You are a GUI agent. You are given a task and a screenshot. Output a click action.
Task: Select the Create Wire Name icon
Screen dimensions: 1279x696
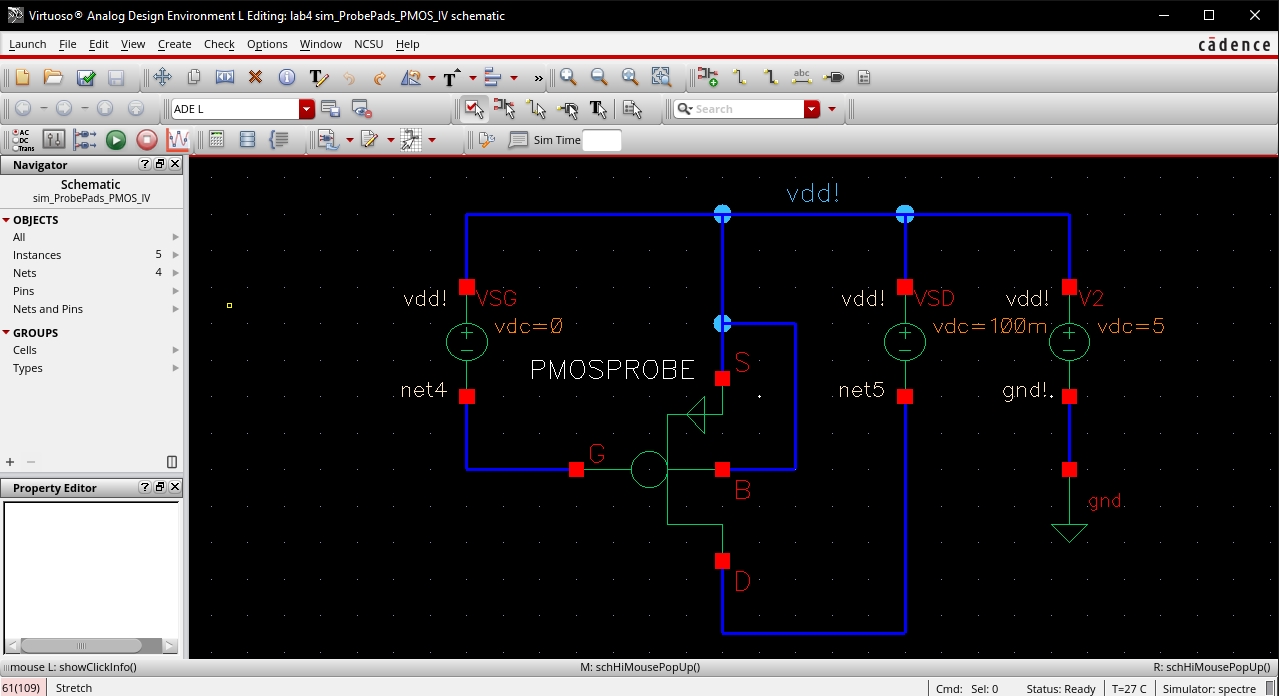click(x=801, y=78)
